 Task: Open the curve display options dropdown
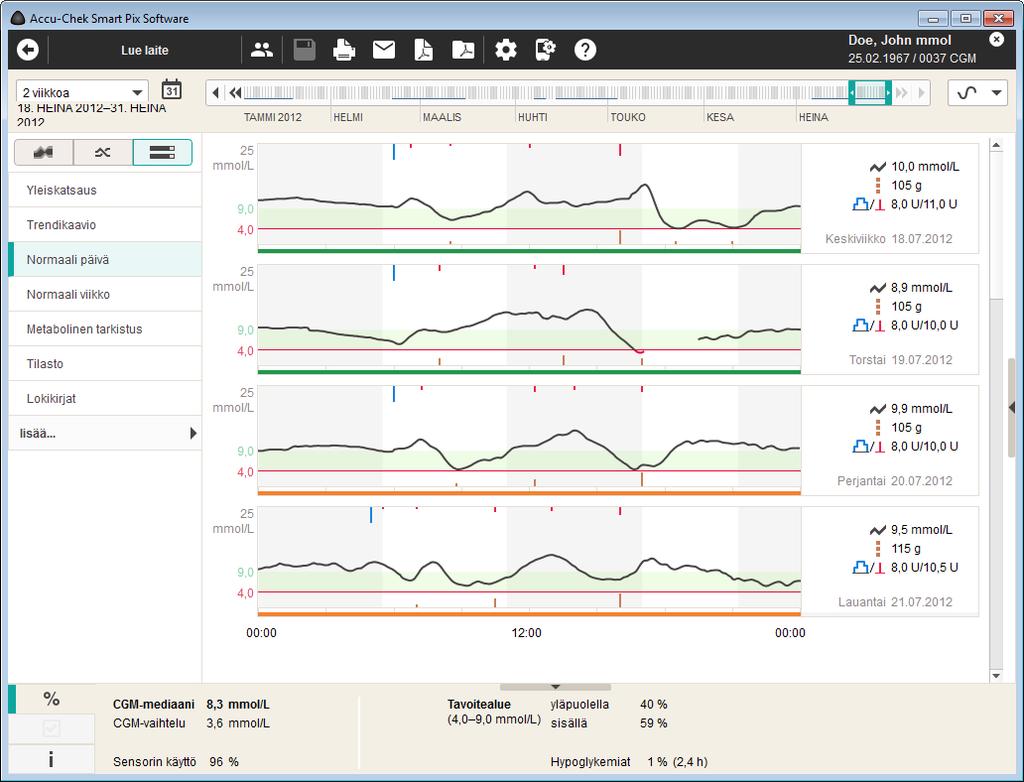978,93
